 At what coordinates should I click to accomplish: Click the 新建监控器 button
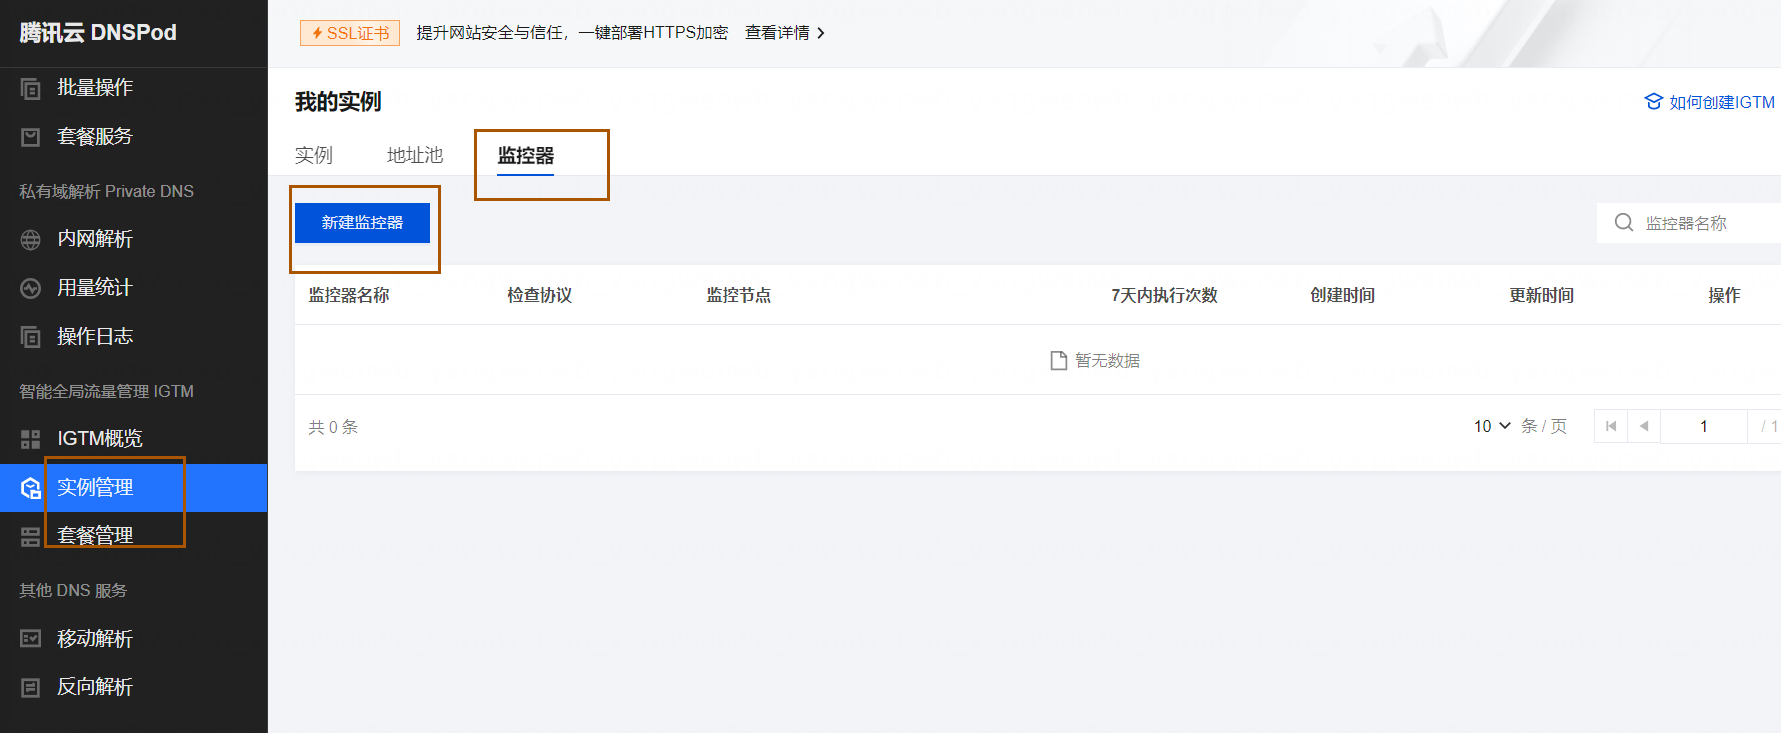coord(362,223)
